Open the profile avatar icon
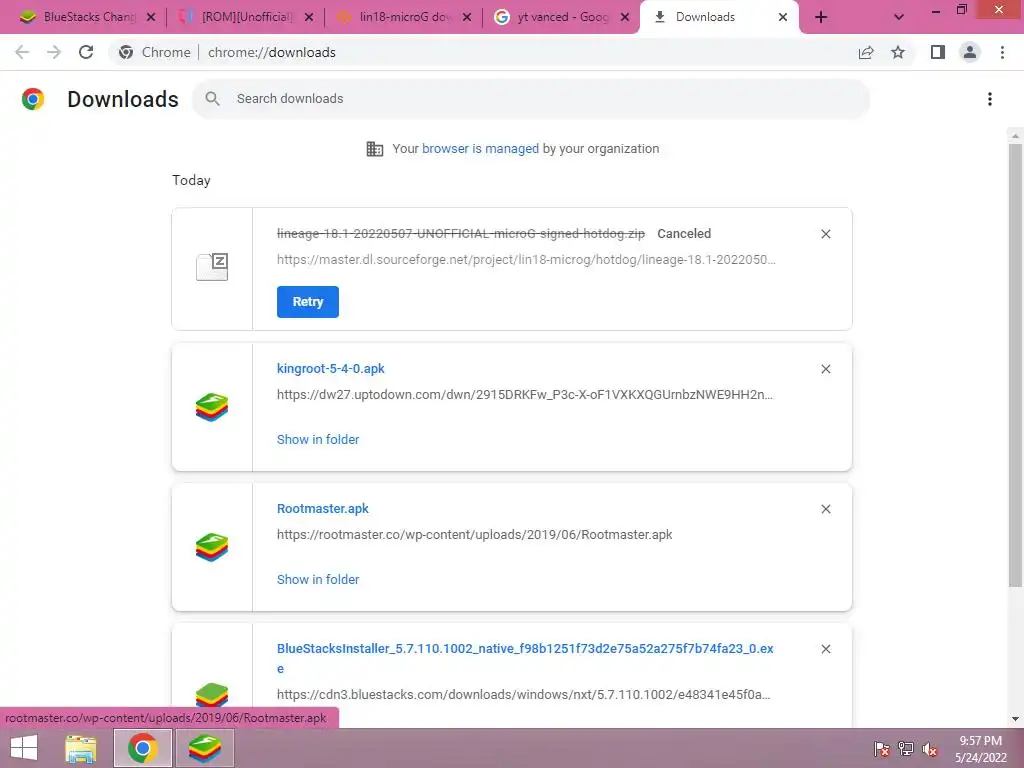 coord(970,52)
